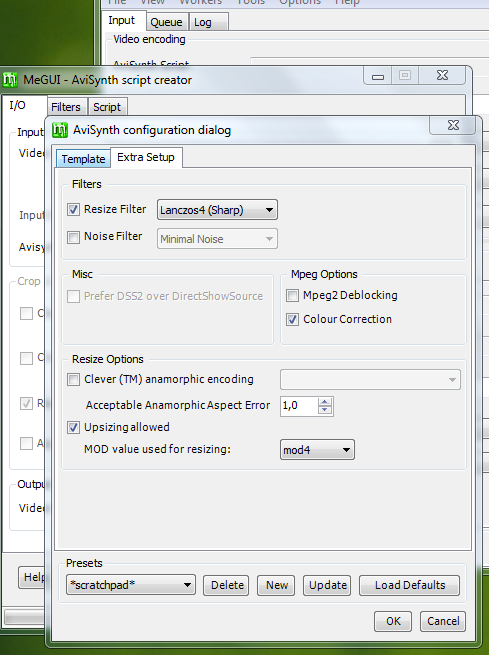This screenshot has height=655, width=489.
Task: Click the New preset button
Action: coord(276,585)
